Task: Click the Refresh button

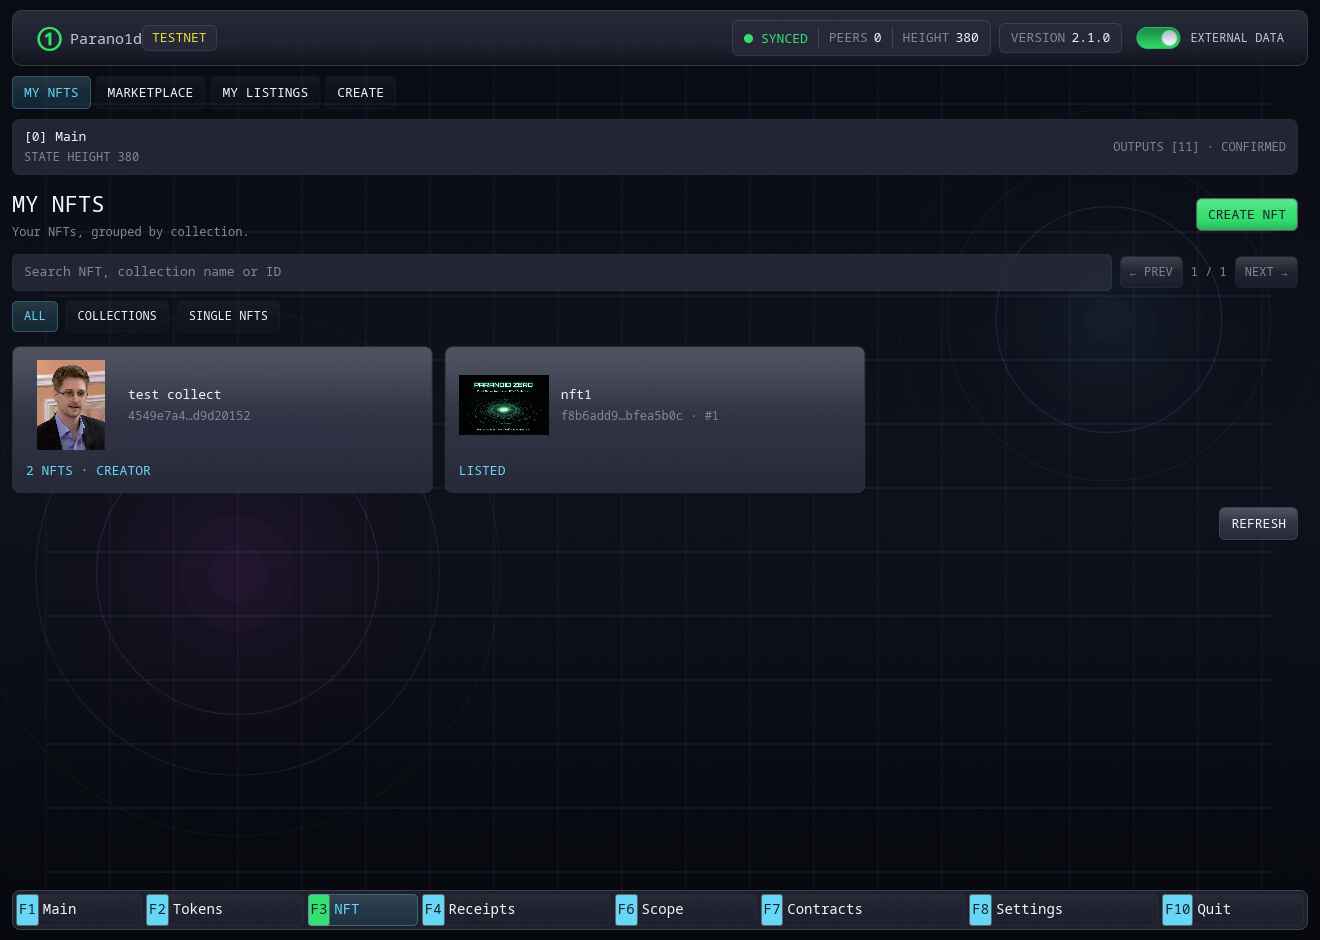Action: pyautogui.click(x=1258, y=524)
